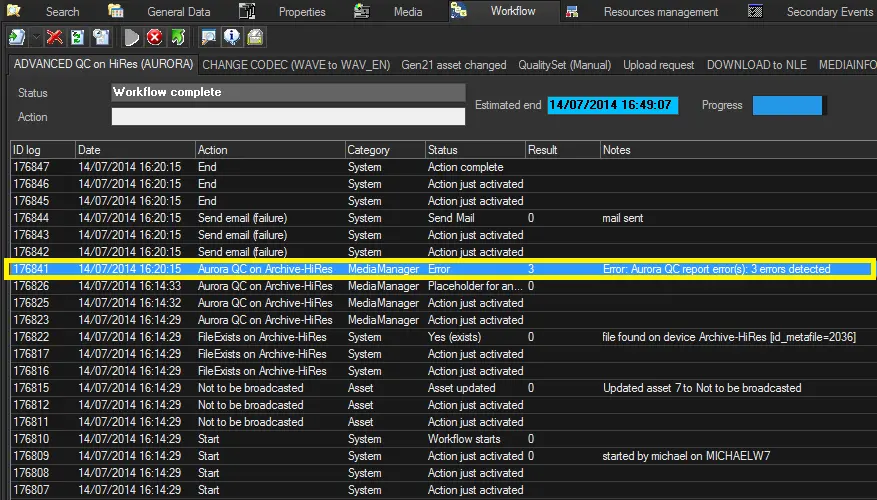Select the DOWNLOAD to NLE tab

click(756, 65)
